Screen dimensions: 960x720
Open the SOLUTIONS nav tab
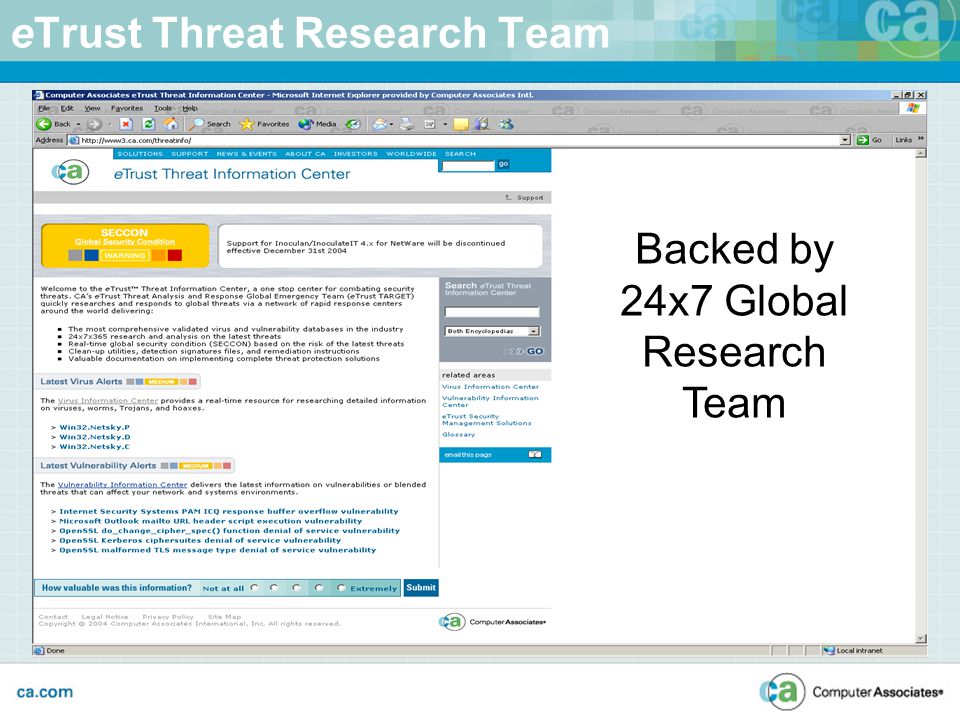tap(140, 154)
